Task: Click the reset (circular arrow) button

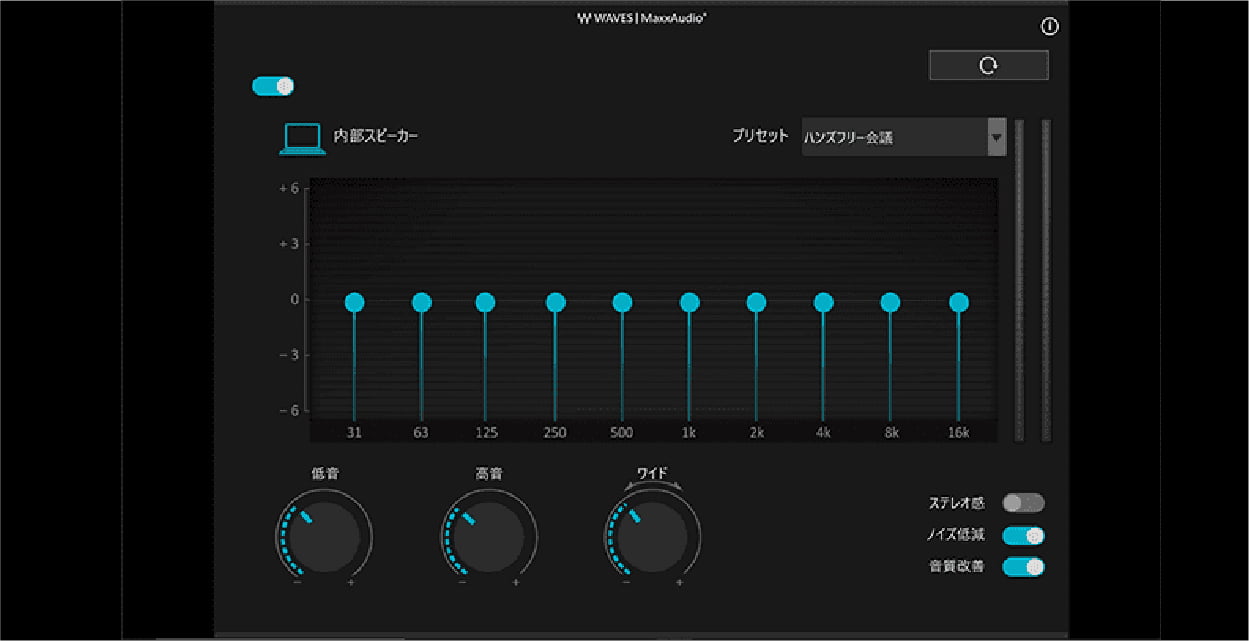Action: (988, 65)
